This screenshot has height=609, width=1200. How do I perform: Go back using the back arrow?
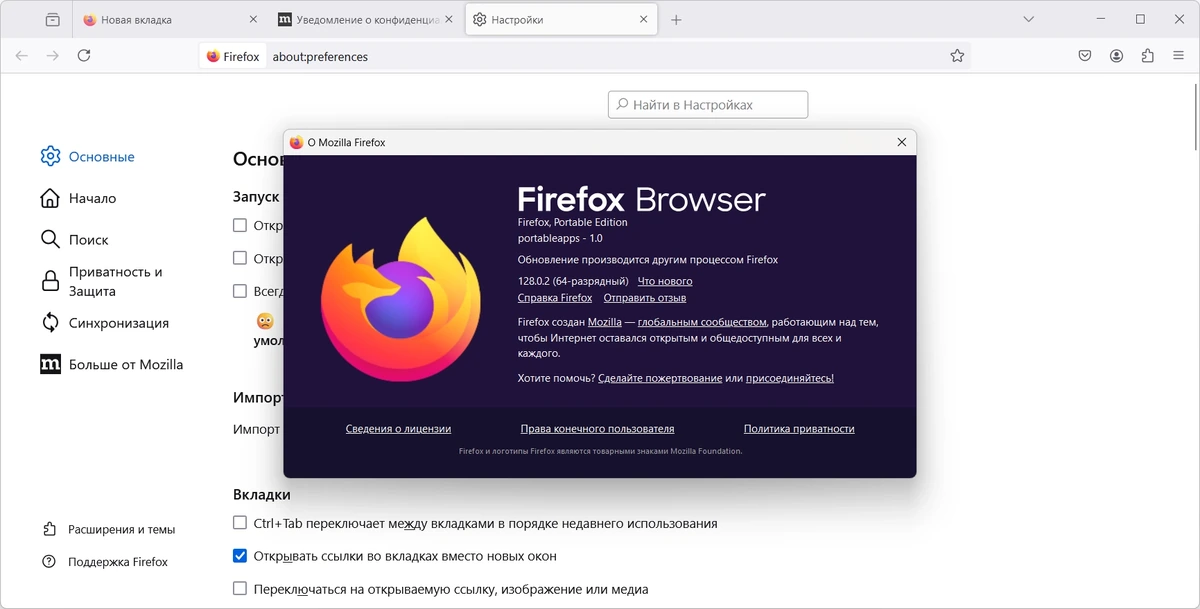point(22,56)
